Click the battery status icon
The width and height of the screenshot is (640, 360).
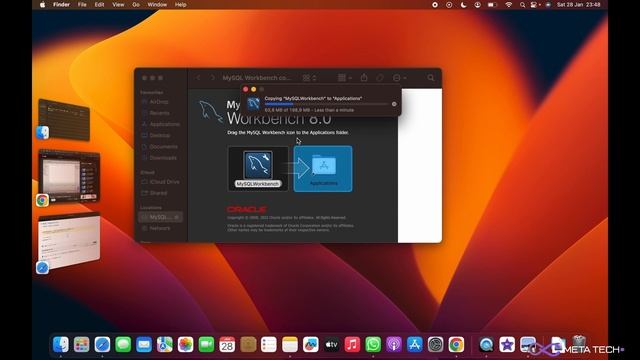492,4
